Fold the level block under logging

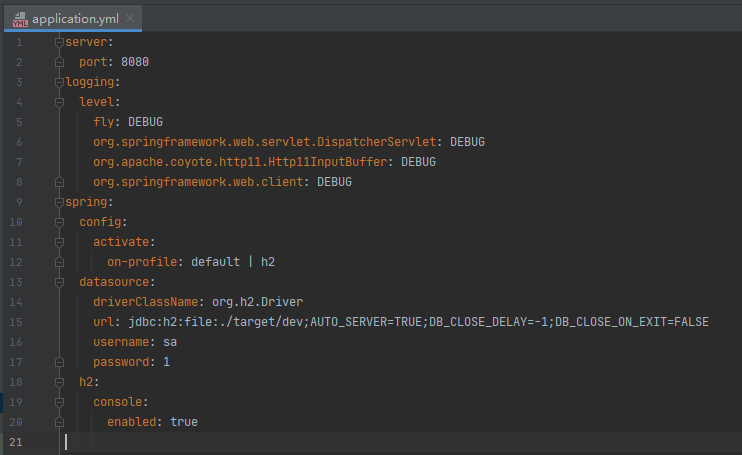point(60,102)
